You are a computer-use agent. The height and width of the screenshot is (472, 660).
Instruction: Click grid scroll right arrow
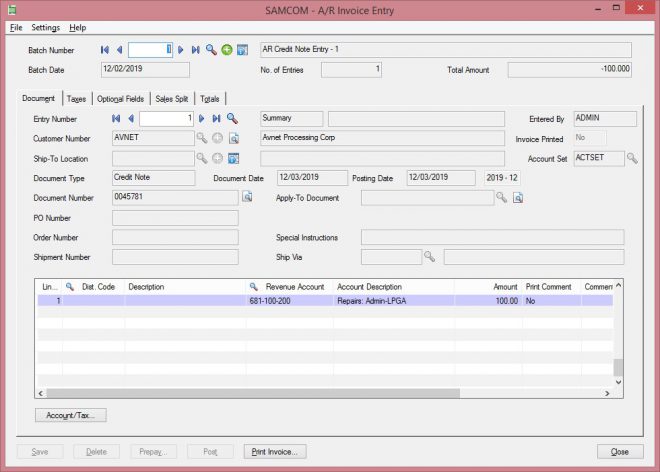click(607, 393)
